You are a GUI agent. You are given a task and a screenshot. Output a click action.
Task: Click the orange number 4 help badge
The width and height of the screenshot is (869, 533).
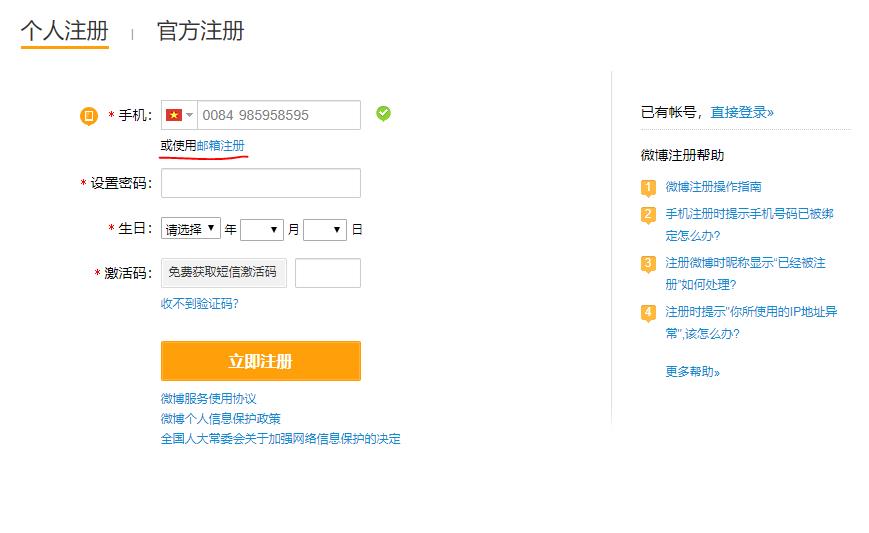click(648, 312)
